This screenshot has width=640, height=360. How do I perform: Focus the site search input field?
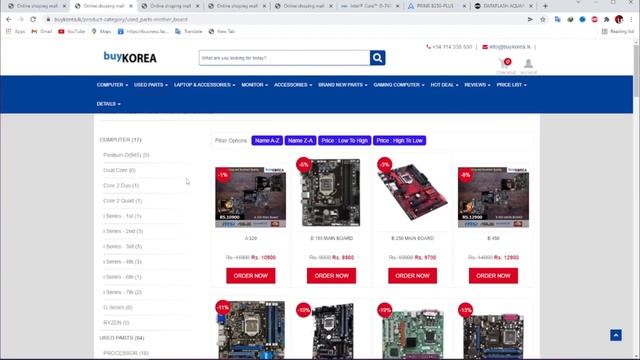click(284, 58)
